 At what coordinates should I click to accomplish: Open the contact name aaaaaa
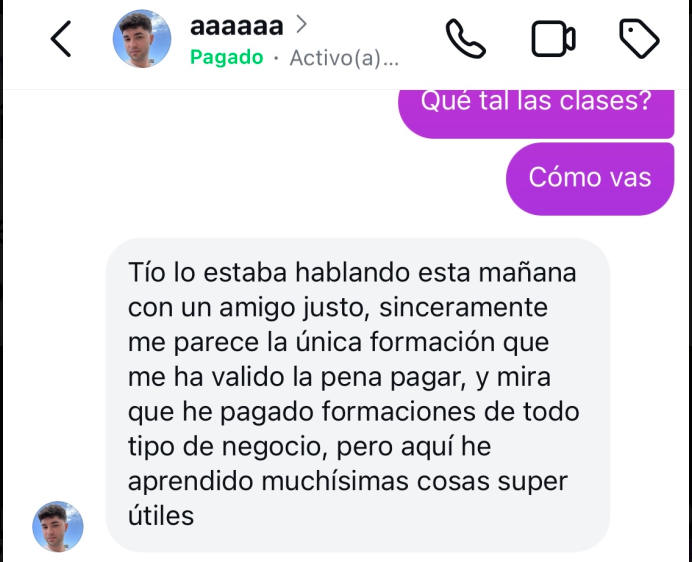point(237,26)
